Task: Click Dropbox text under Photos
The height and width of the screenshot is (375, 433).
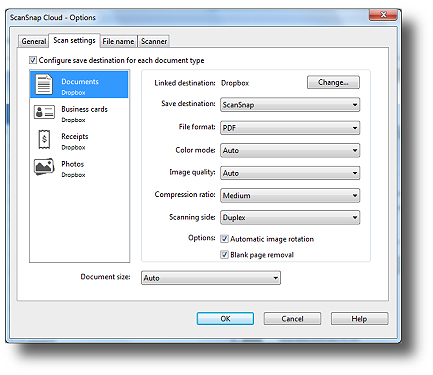Action: pos(73,175)
